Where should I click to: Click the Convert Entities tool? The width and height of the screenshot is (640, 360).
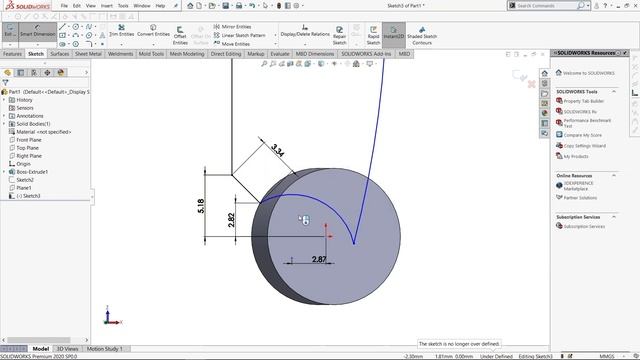pyautogui.click(x=153, y=30)
